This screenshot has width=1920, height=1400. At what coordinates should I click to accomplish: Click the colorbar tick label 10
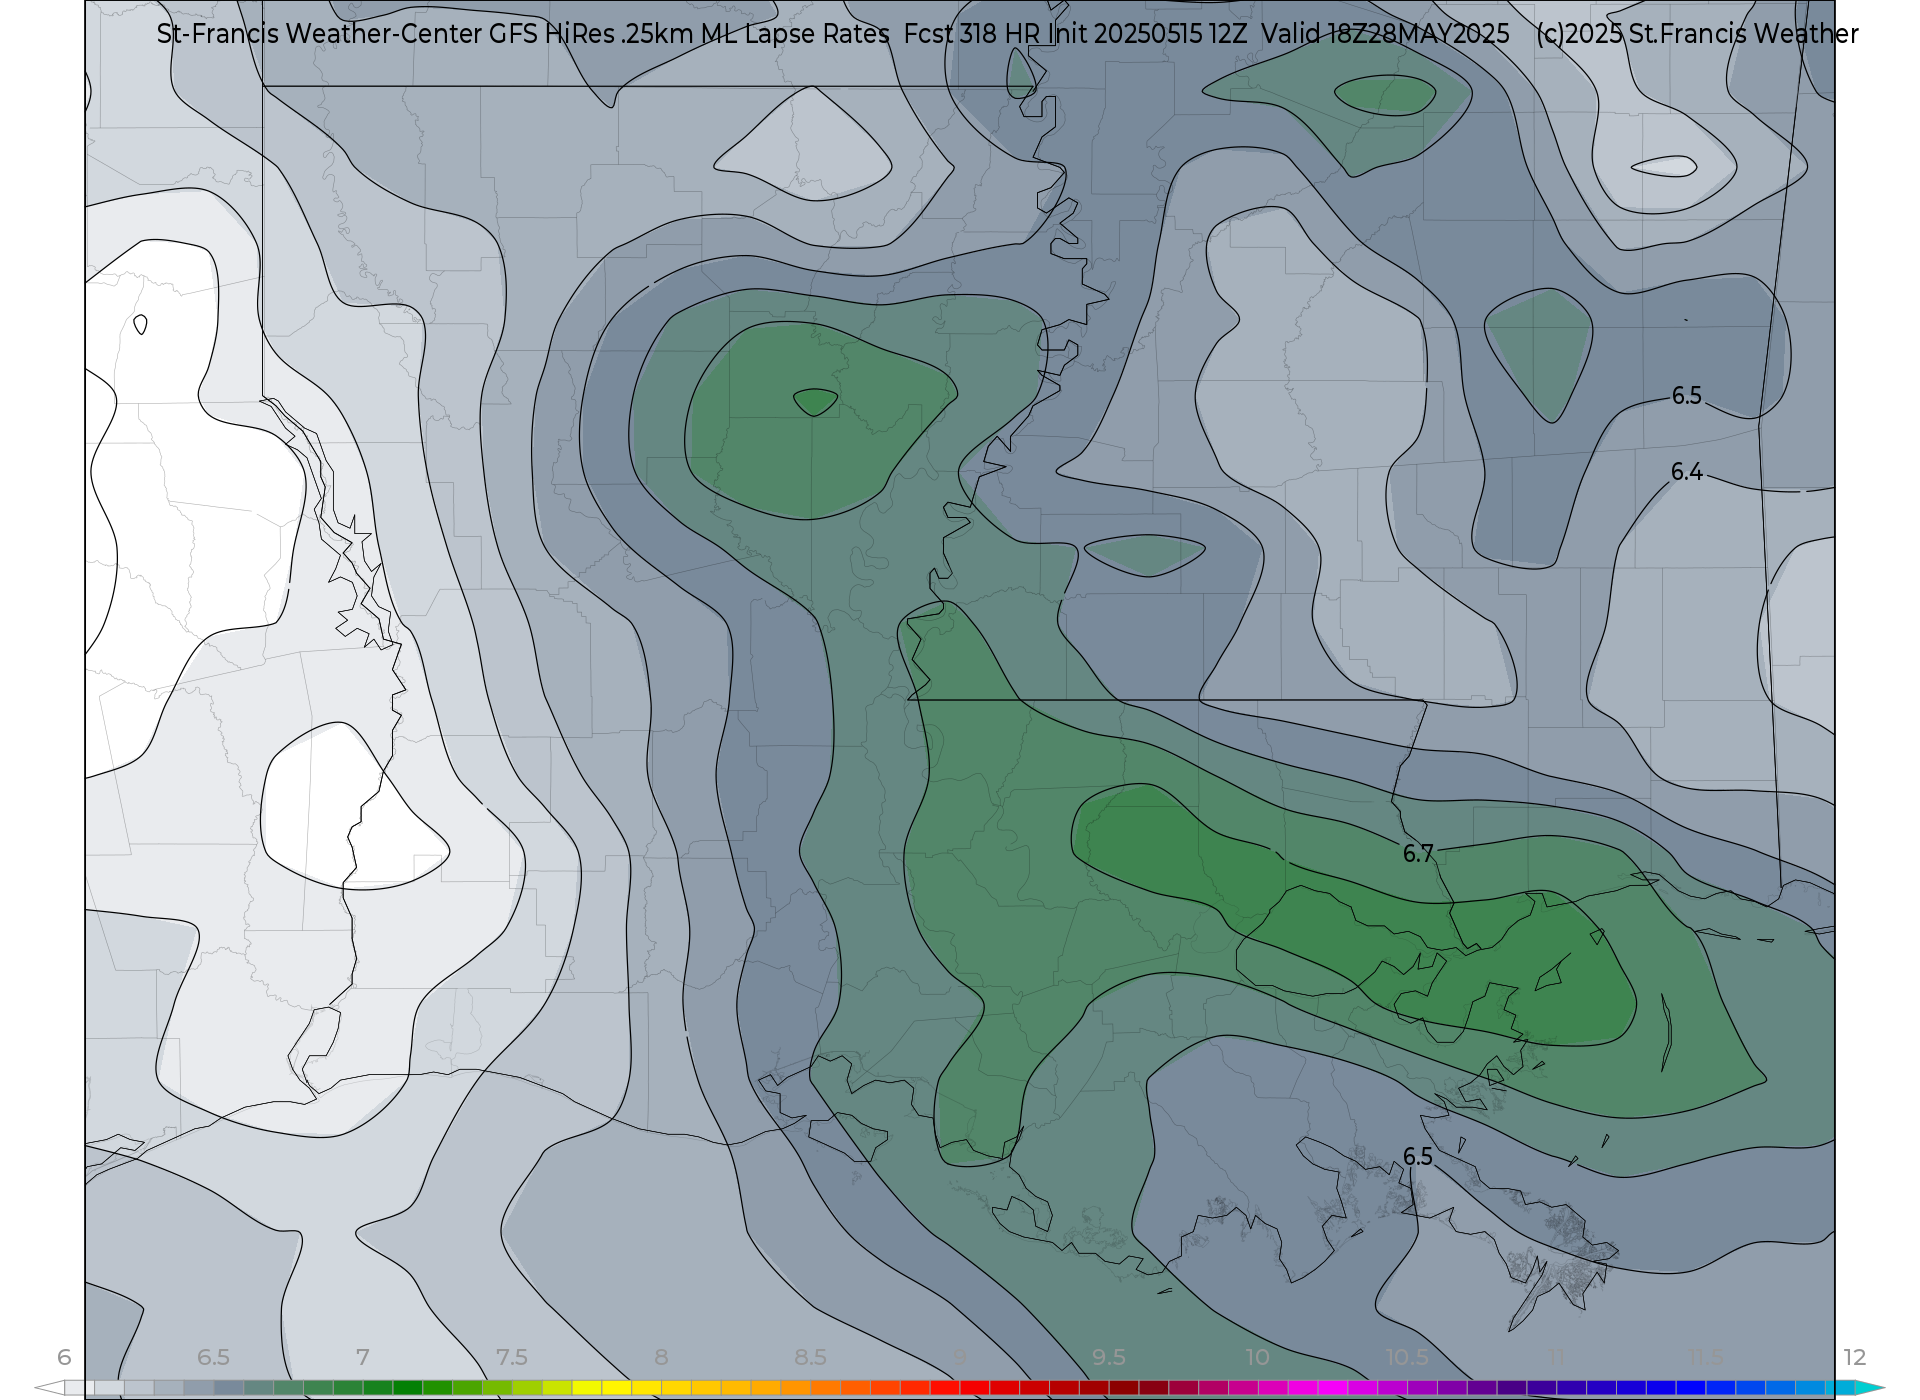(1257, 1357)
